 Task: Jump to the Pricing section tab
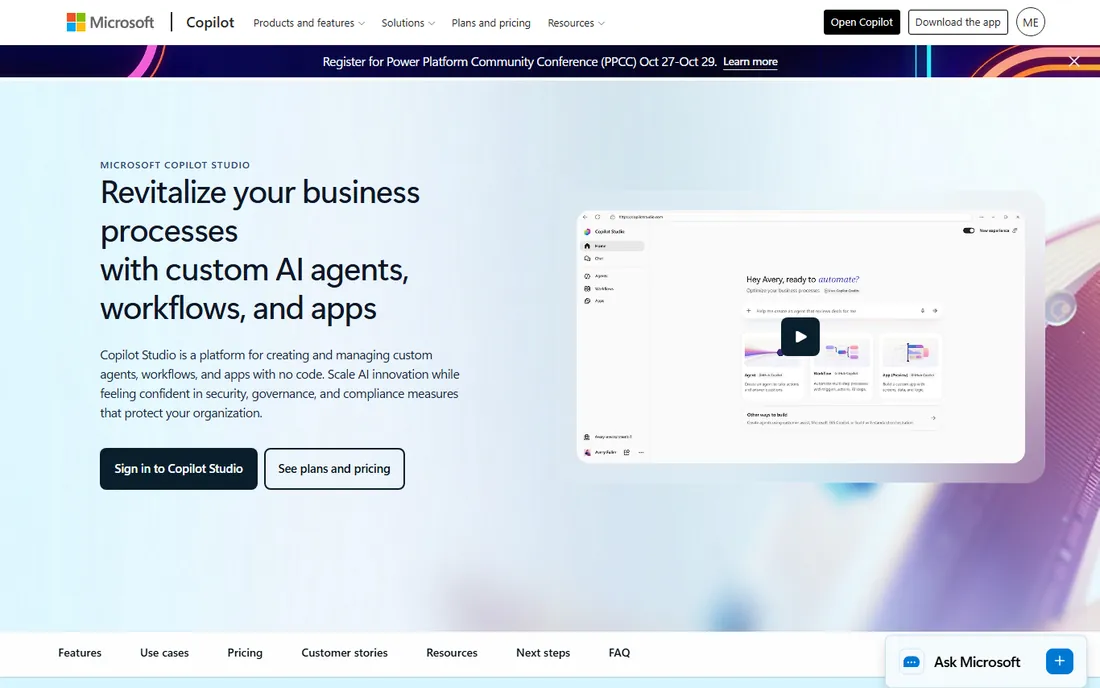(245, 653)
